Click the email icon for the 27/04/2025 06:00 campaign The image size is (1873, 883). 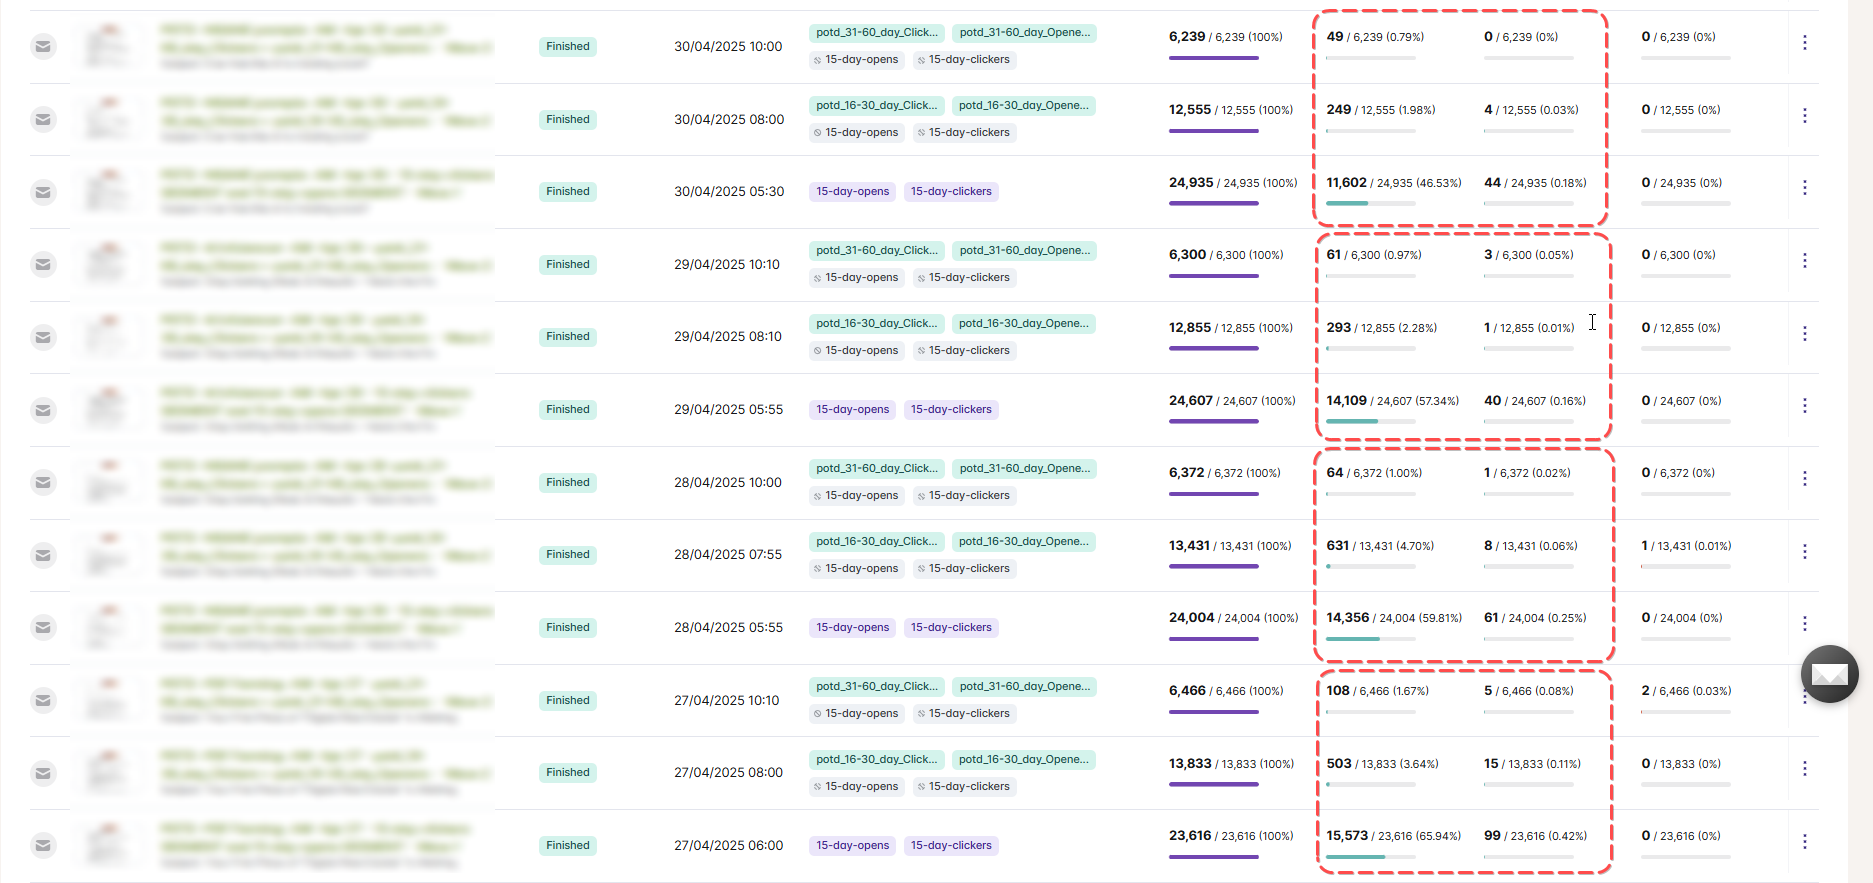coord(43,846)
